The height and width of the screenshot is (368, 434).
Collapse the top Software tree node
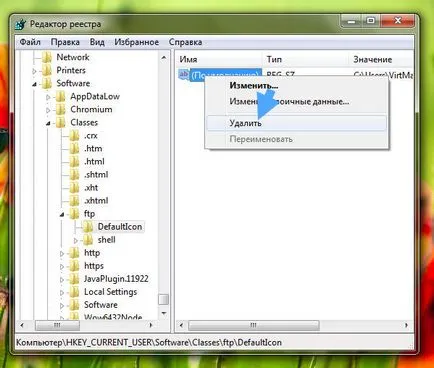click(34, 84)
